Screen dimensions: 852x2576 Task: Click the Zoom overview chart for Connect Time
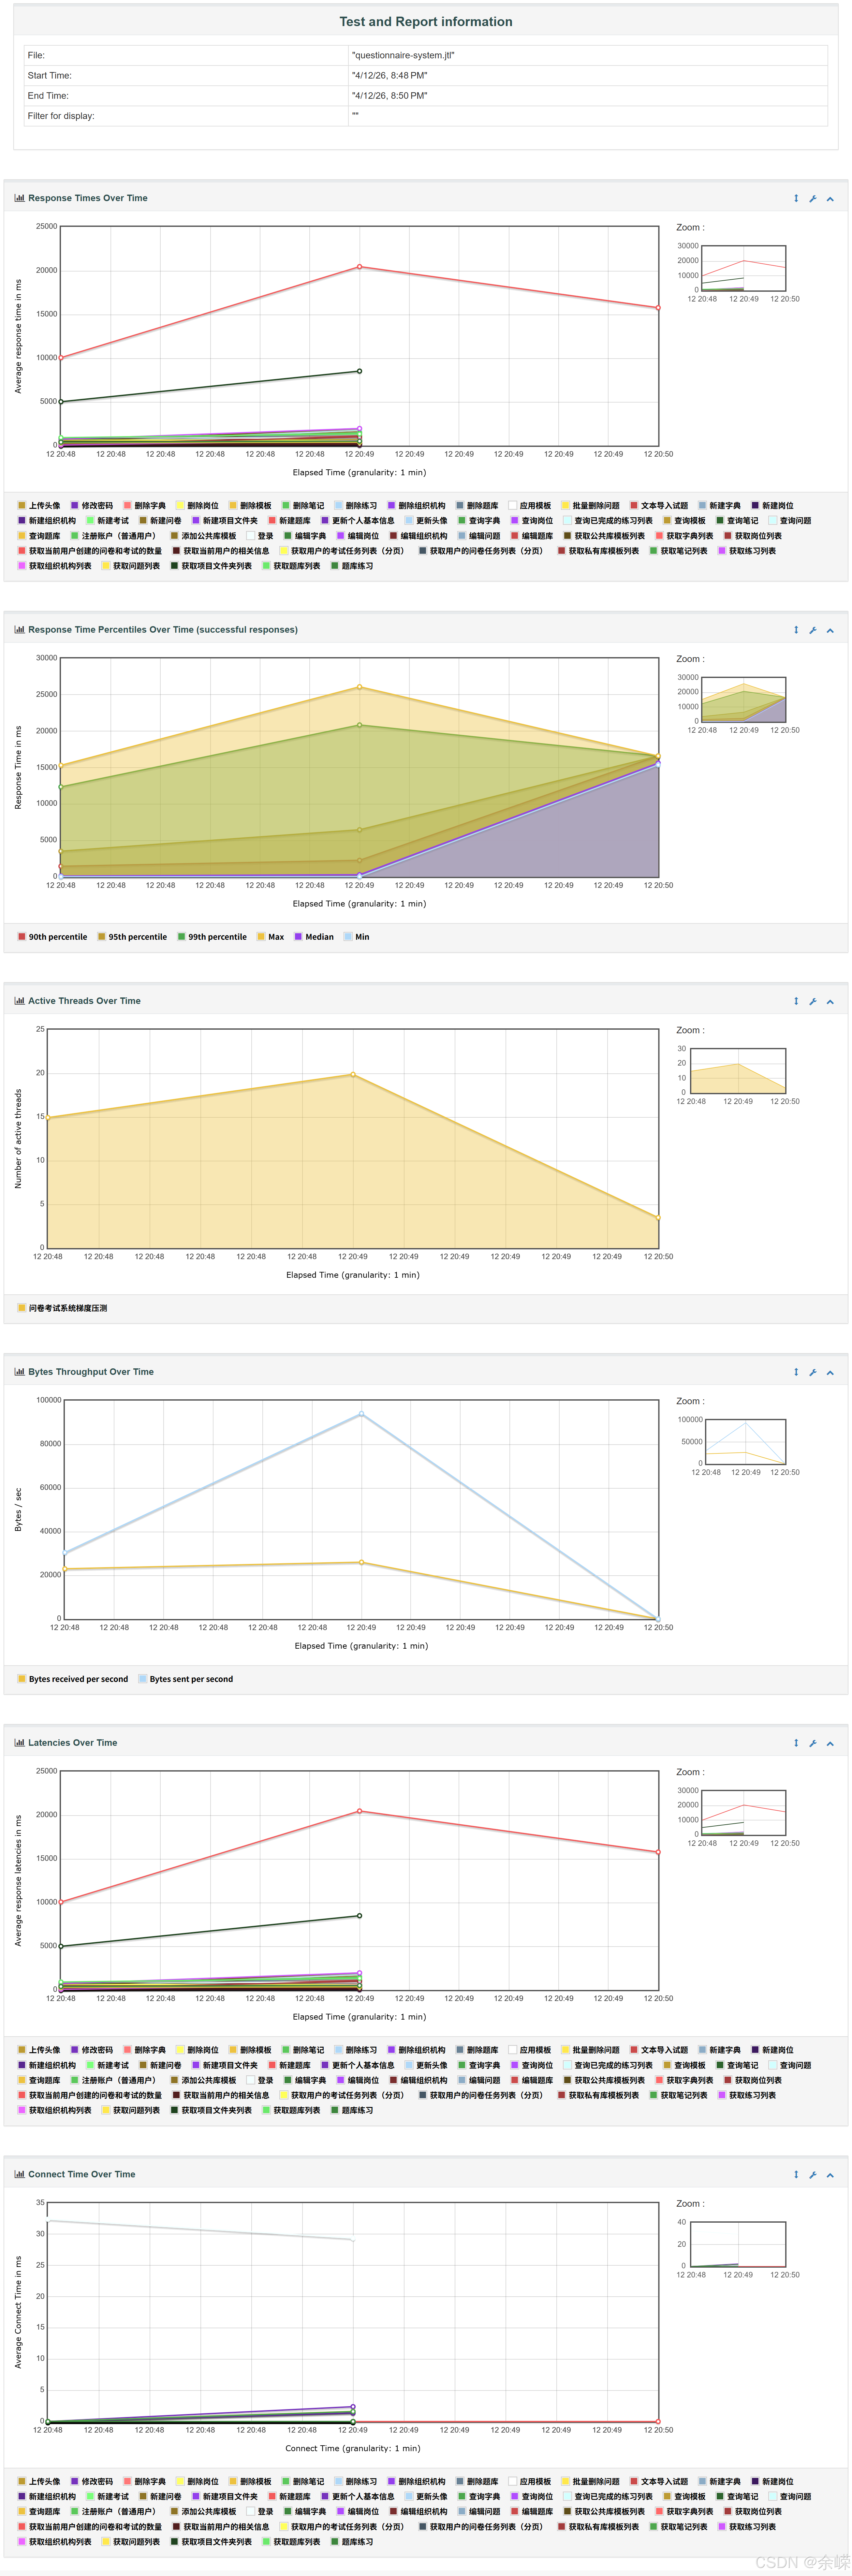[x=738, y=2244]
